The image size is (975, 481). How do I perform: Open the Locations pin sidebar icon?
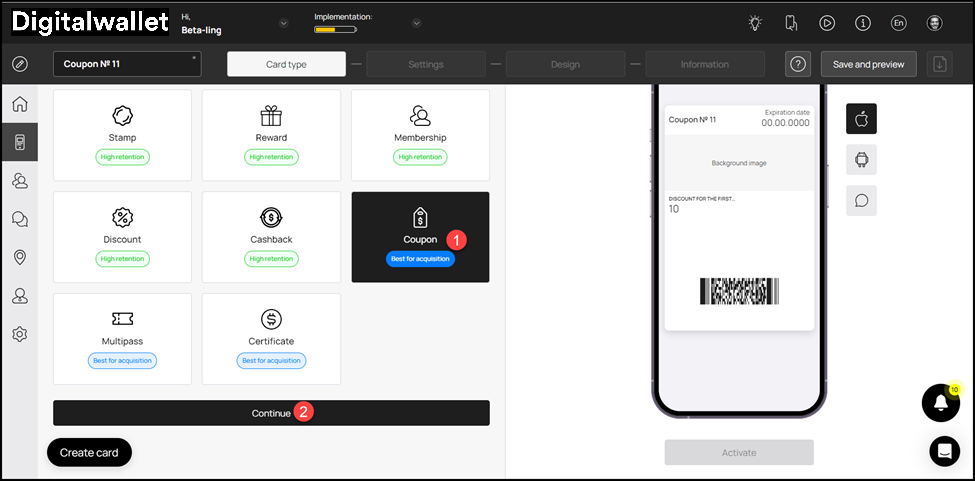[x=20, y=257]
